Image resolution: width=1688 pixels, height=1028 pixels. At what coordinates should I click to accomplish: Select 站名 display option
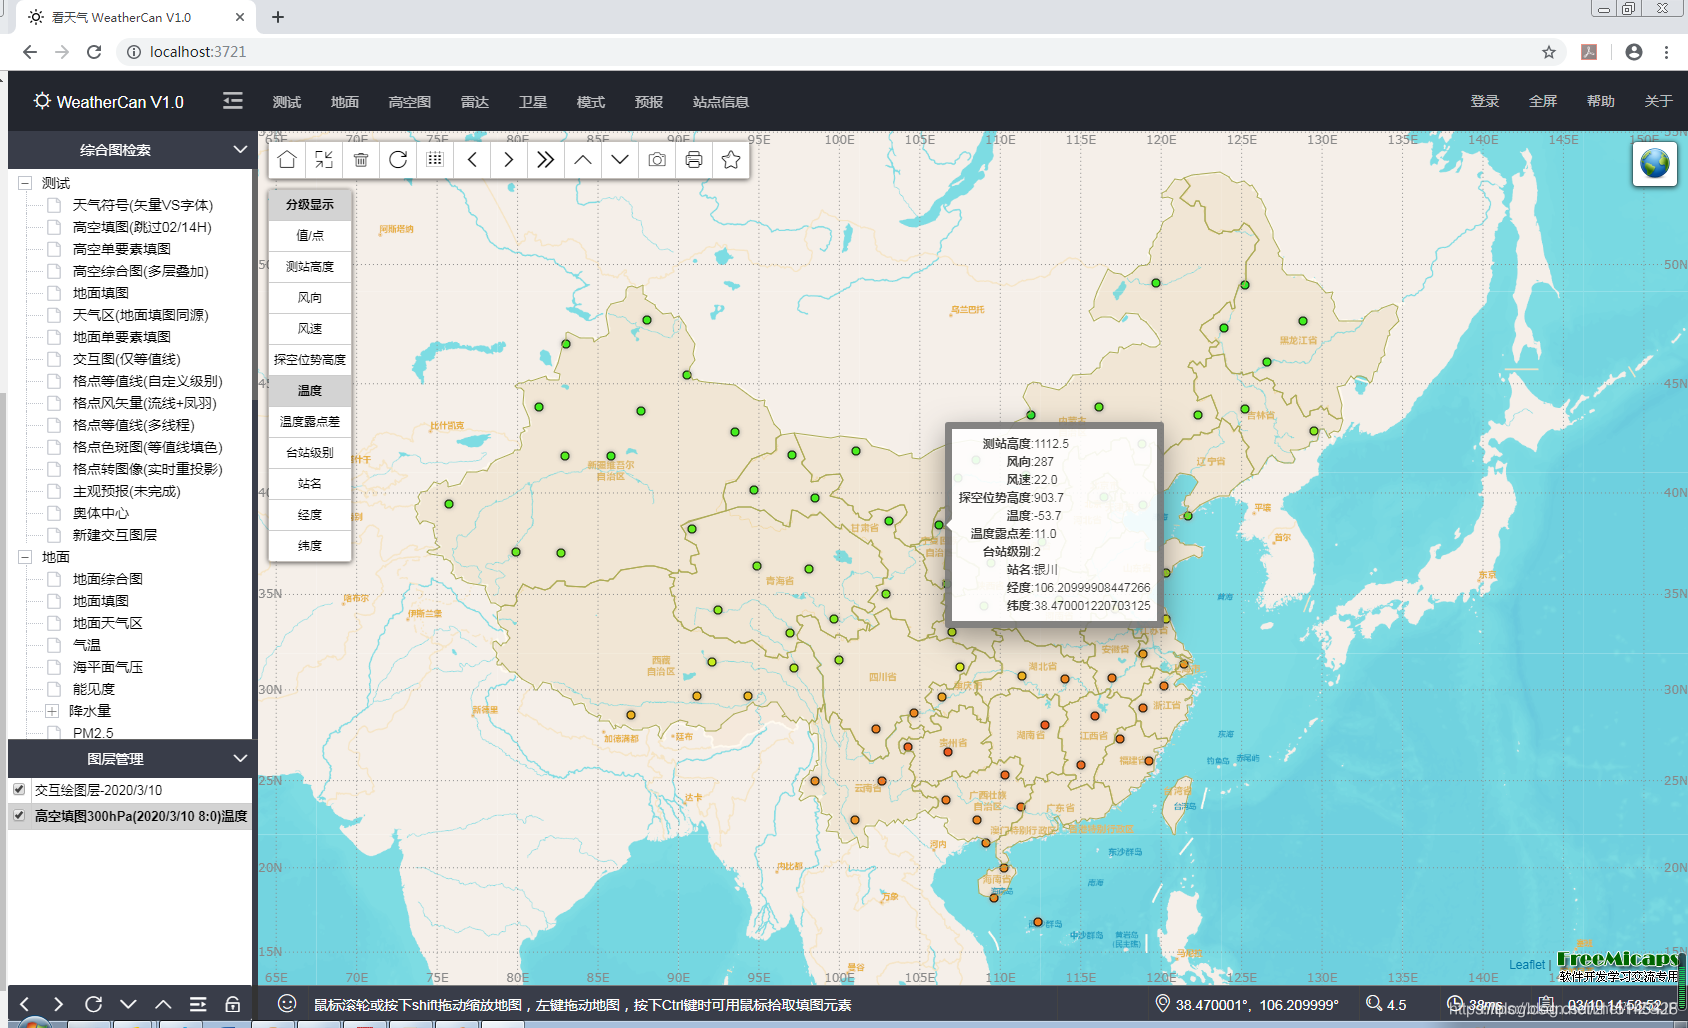pos(310,484)
